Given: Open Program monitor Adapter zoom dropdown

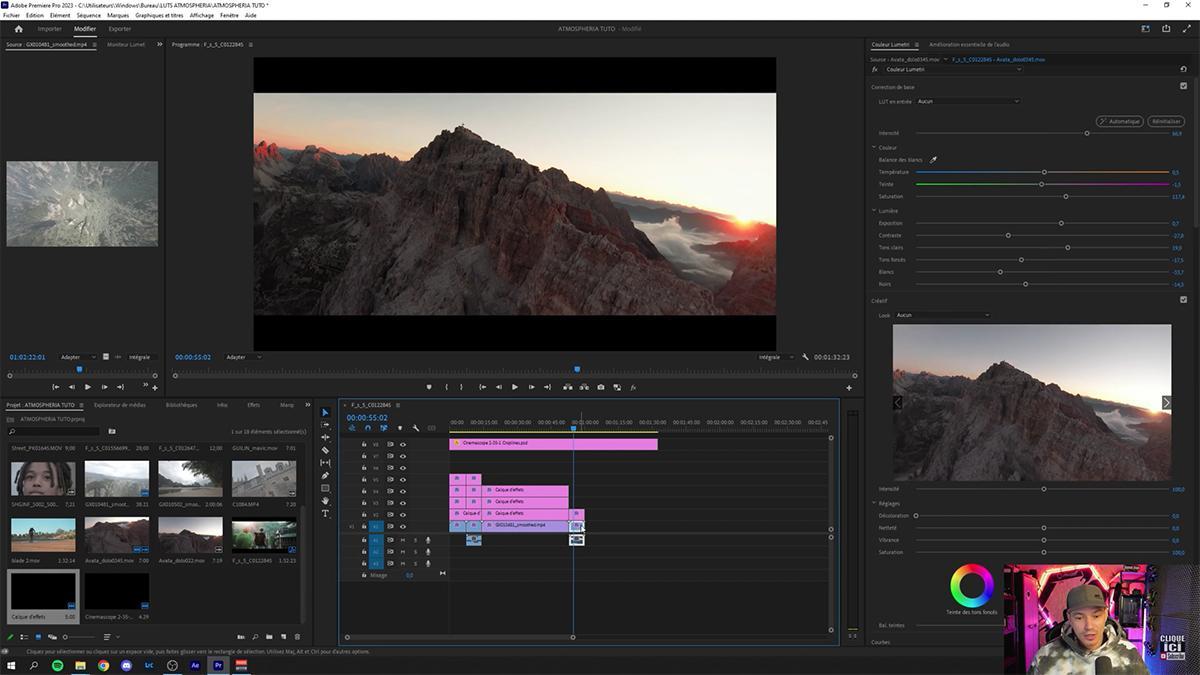Looking at the screenshot, I should [x=243, y=357].
